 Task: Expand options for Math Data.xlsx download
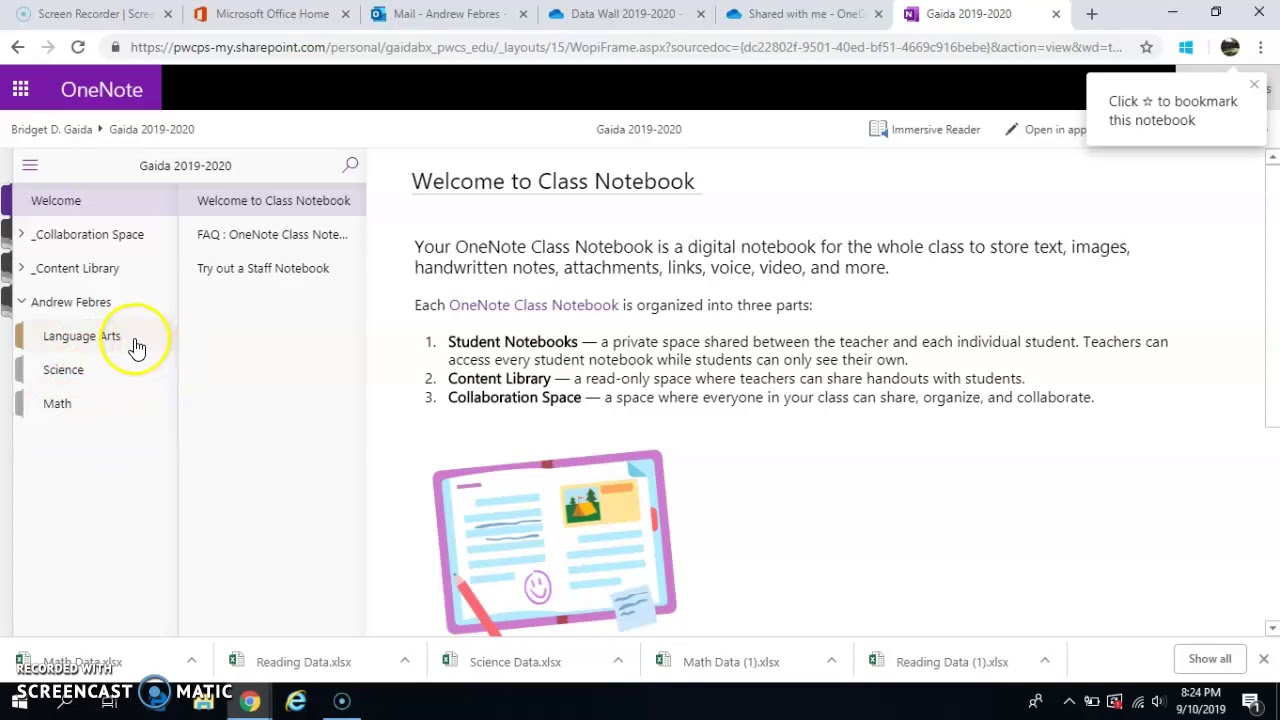191,661
